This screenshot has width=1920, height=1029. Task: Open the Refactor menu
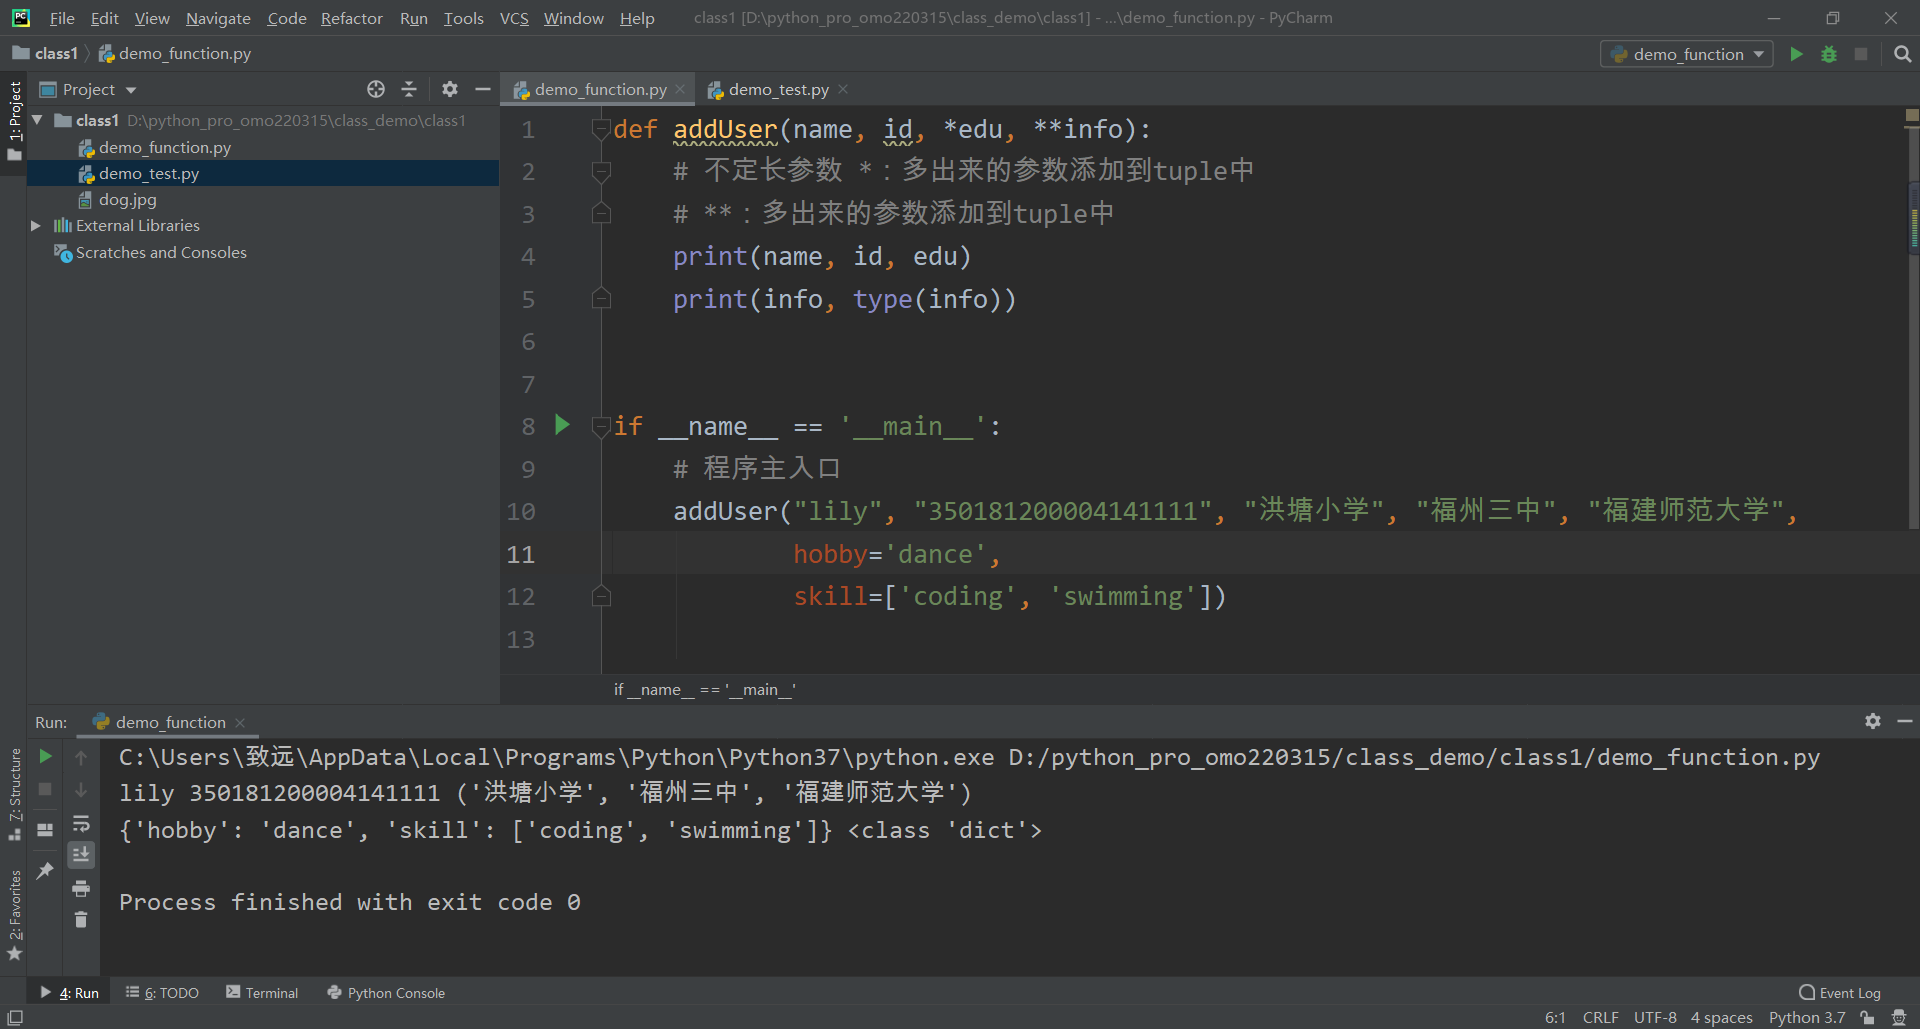point(351,18)
